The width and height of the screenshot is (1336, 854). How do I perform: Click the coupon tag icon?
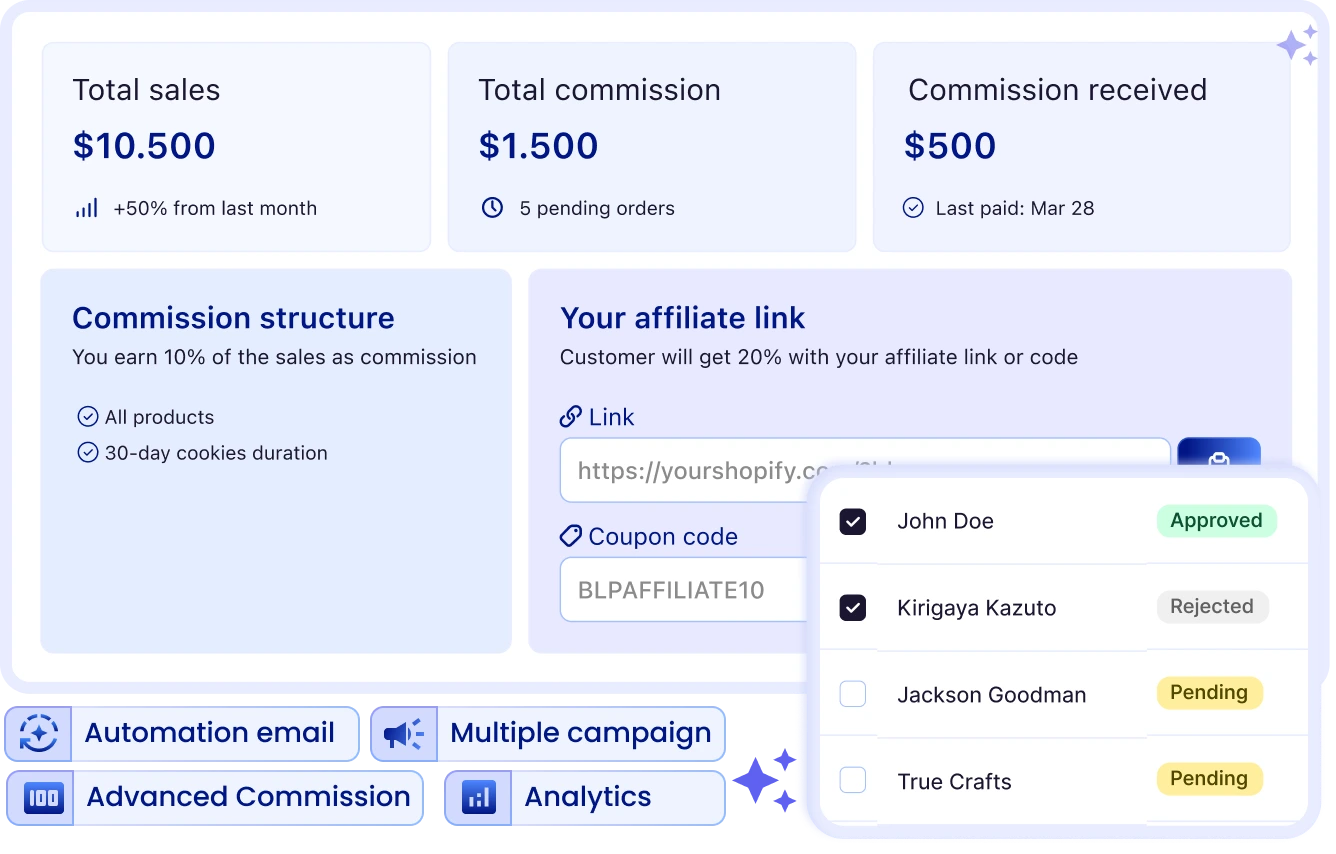[571, 537]
